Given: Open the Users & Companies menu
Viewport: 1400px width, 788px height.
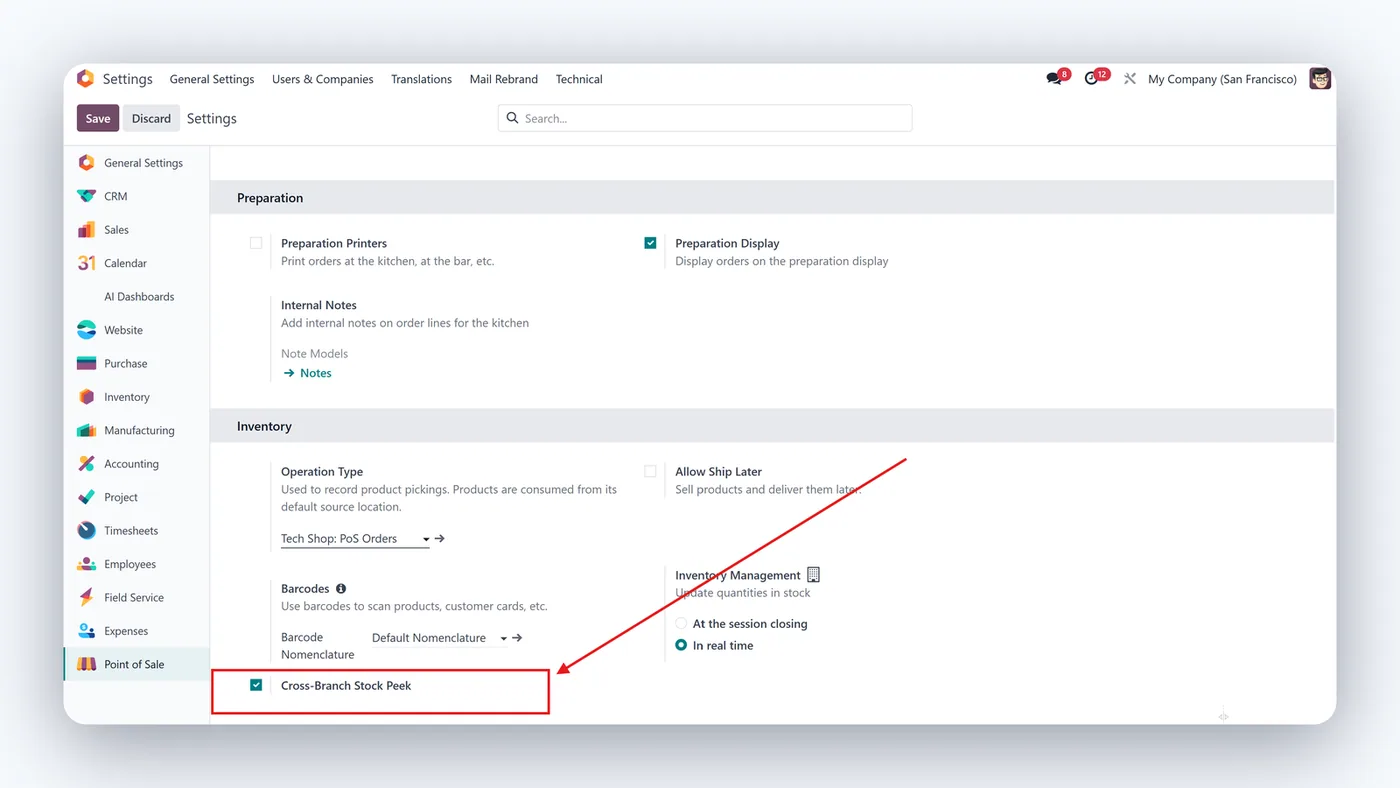Looking at the screenshot, I should 323,79.
